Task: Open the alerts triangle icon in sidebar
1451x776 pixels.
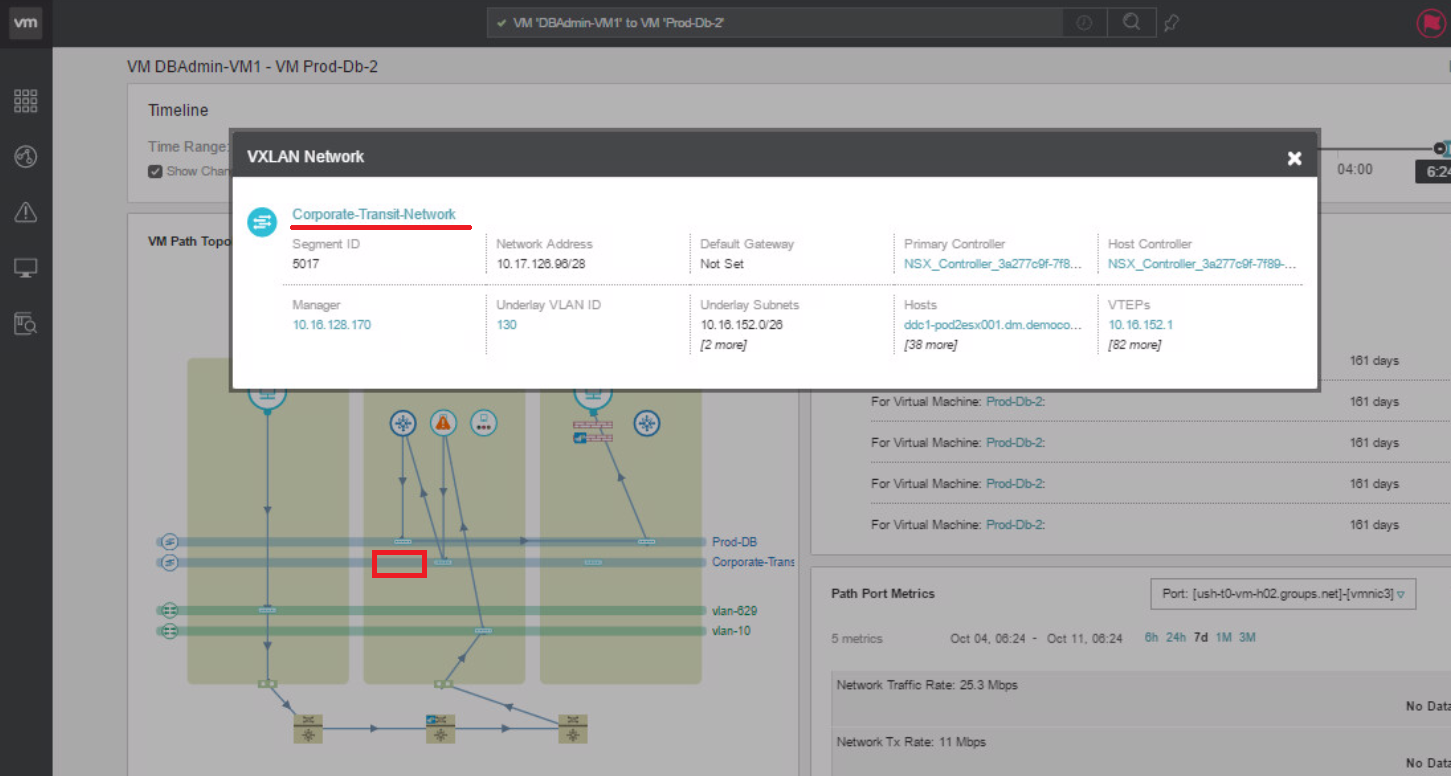Action: [x=26, y=212]
